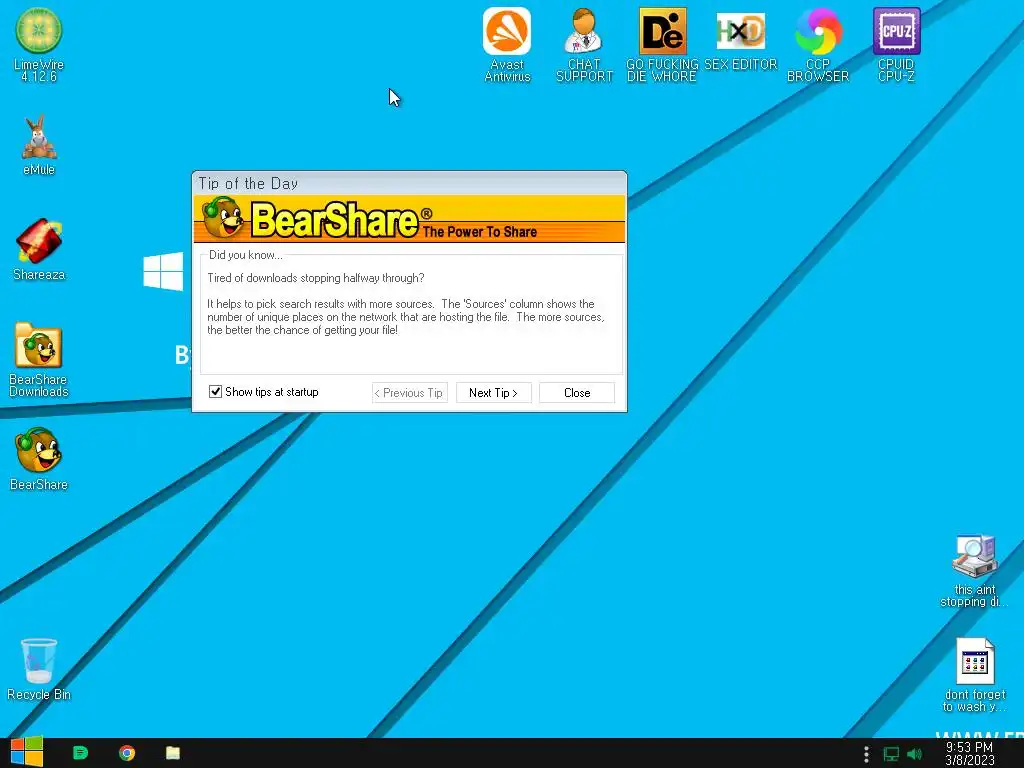This screenshot has height=768, width=1024.
Task: Open the green chat app in taskbar
Action: click(80, 753)
